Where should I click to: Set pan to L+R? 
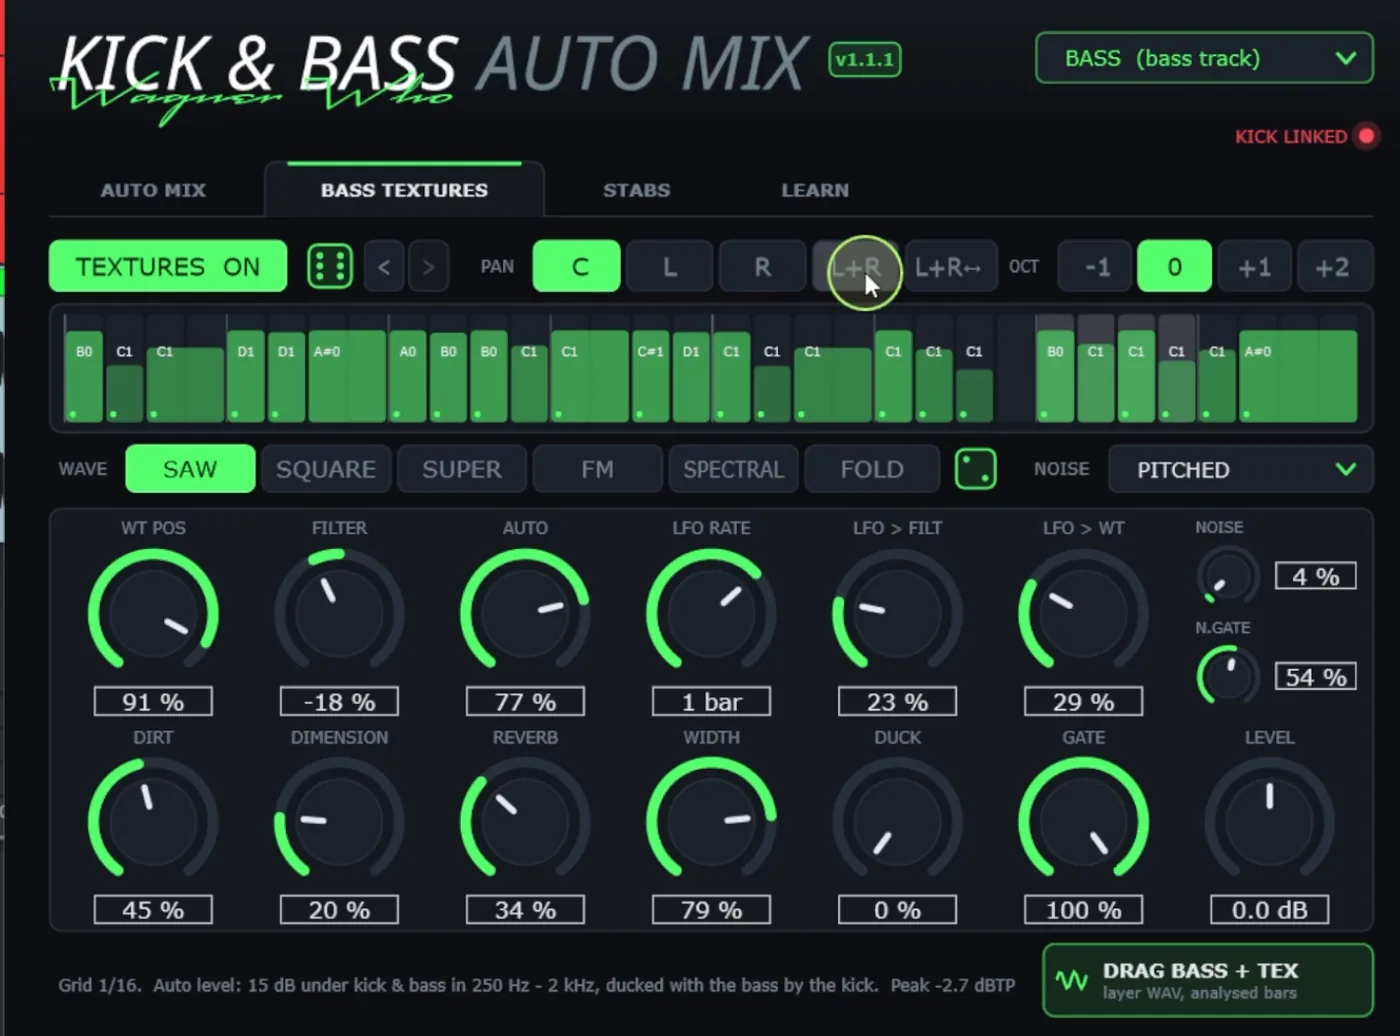(856, 267)
